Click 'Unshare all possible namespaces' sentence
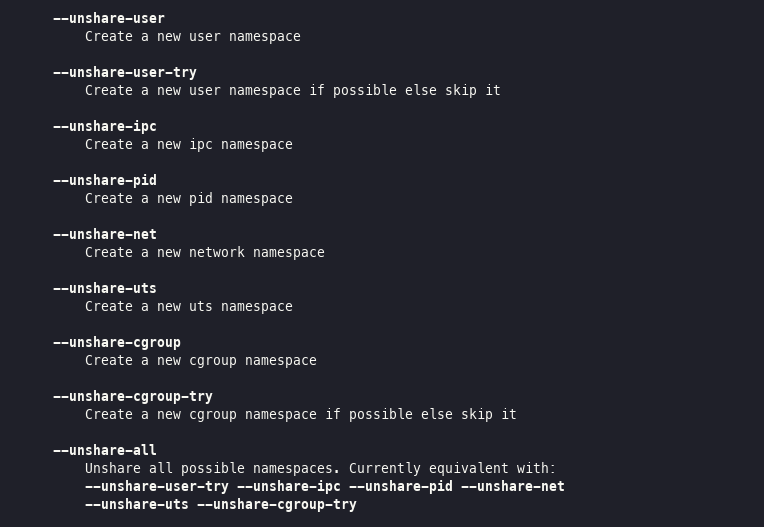Screen dimensions: 764x527 [x=212, y=469]
